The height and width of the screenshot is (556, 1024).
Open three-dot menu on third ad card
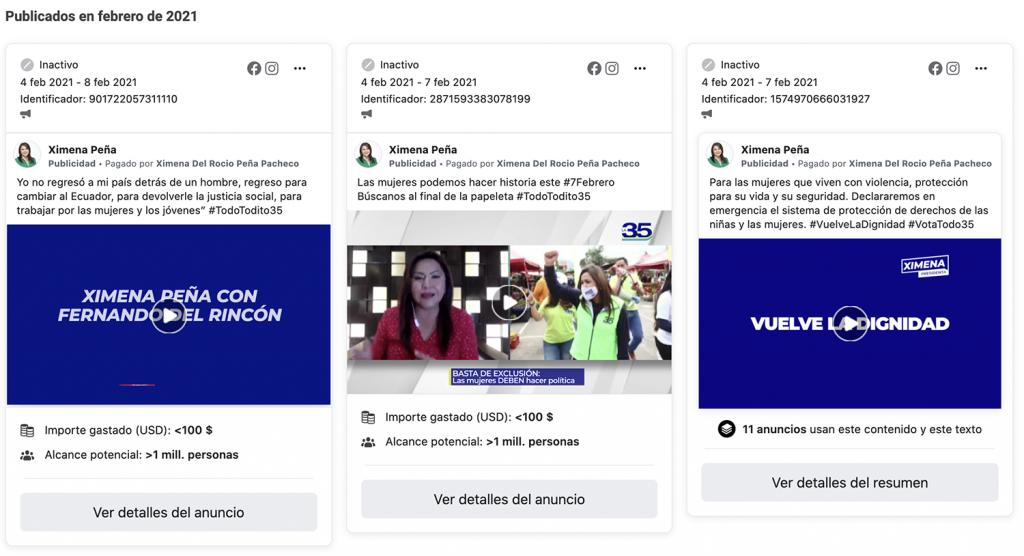981,69
